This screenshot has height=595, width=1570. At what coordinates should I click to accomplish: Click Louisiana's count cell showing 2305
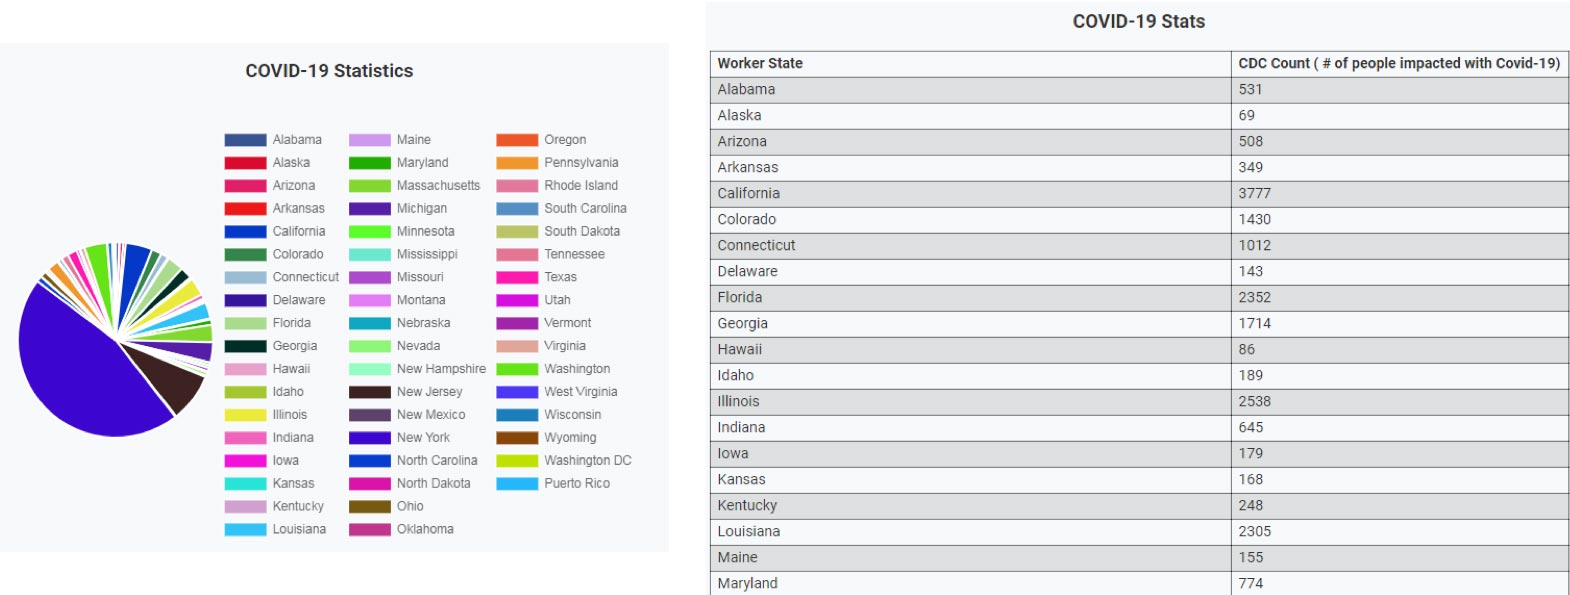click(1254, 531)
